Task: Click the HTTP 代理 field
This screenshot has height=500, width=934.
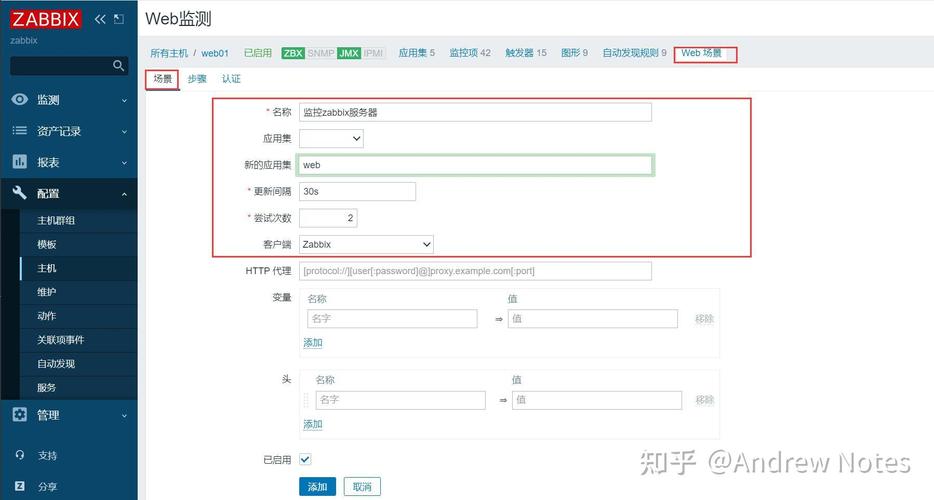Action: pyautogui.click(x=475, y=271)
